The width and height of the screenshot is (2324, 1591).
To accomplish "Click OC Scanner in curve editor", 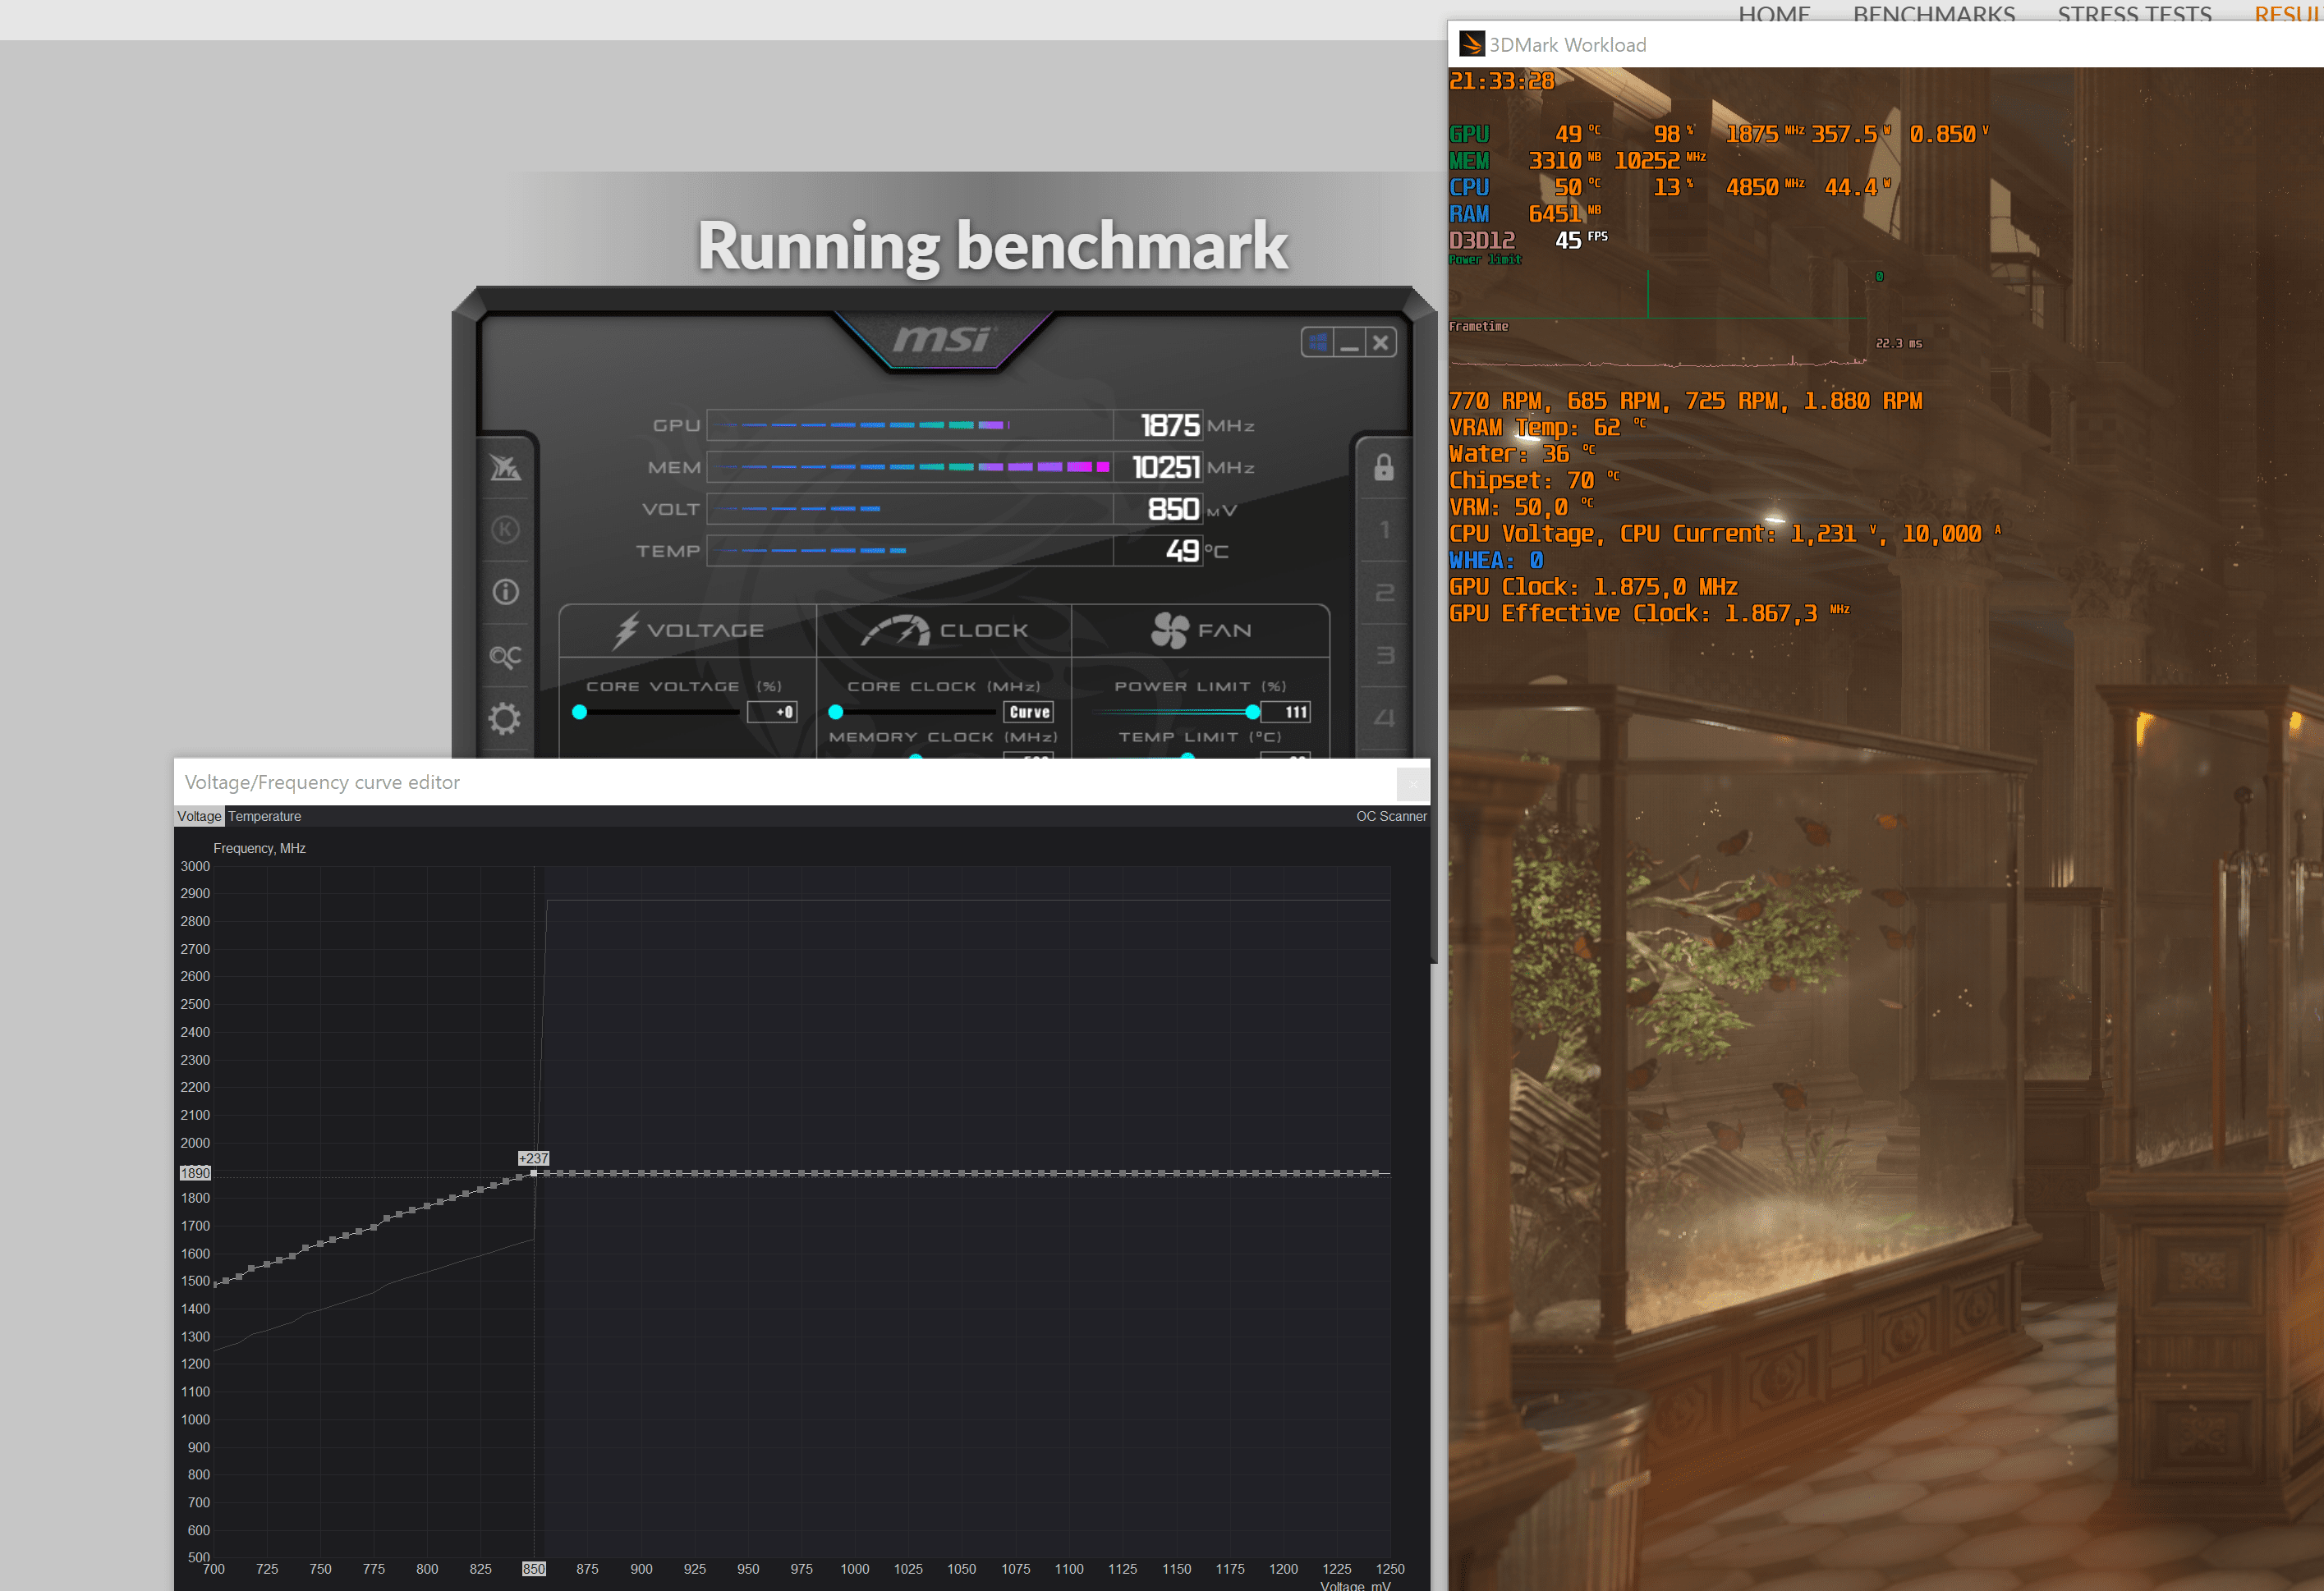I will click(x=1390, y=816).
